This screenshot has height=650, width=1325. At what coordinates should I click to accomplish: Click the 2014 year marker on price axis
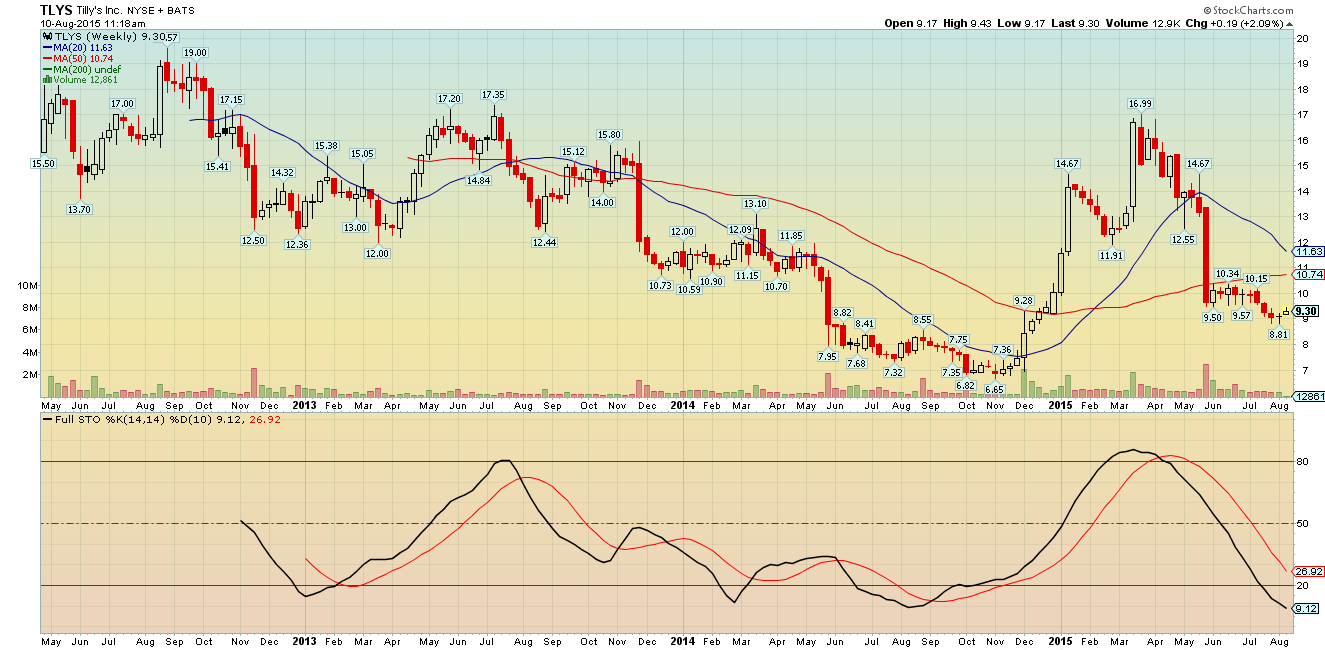pos(682,405)
